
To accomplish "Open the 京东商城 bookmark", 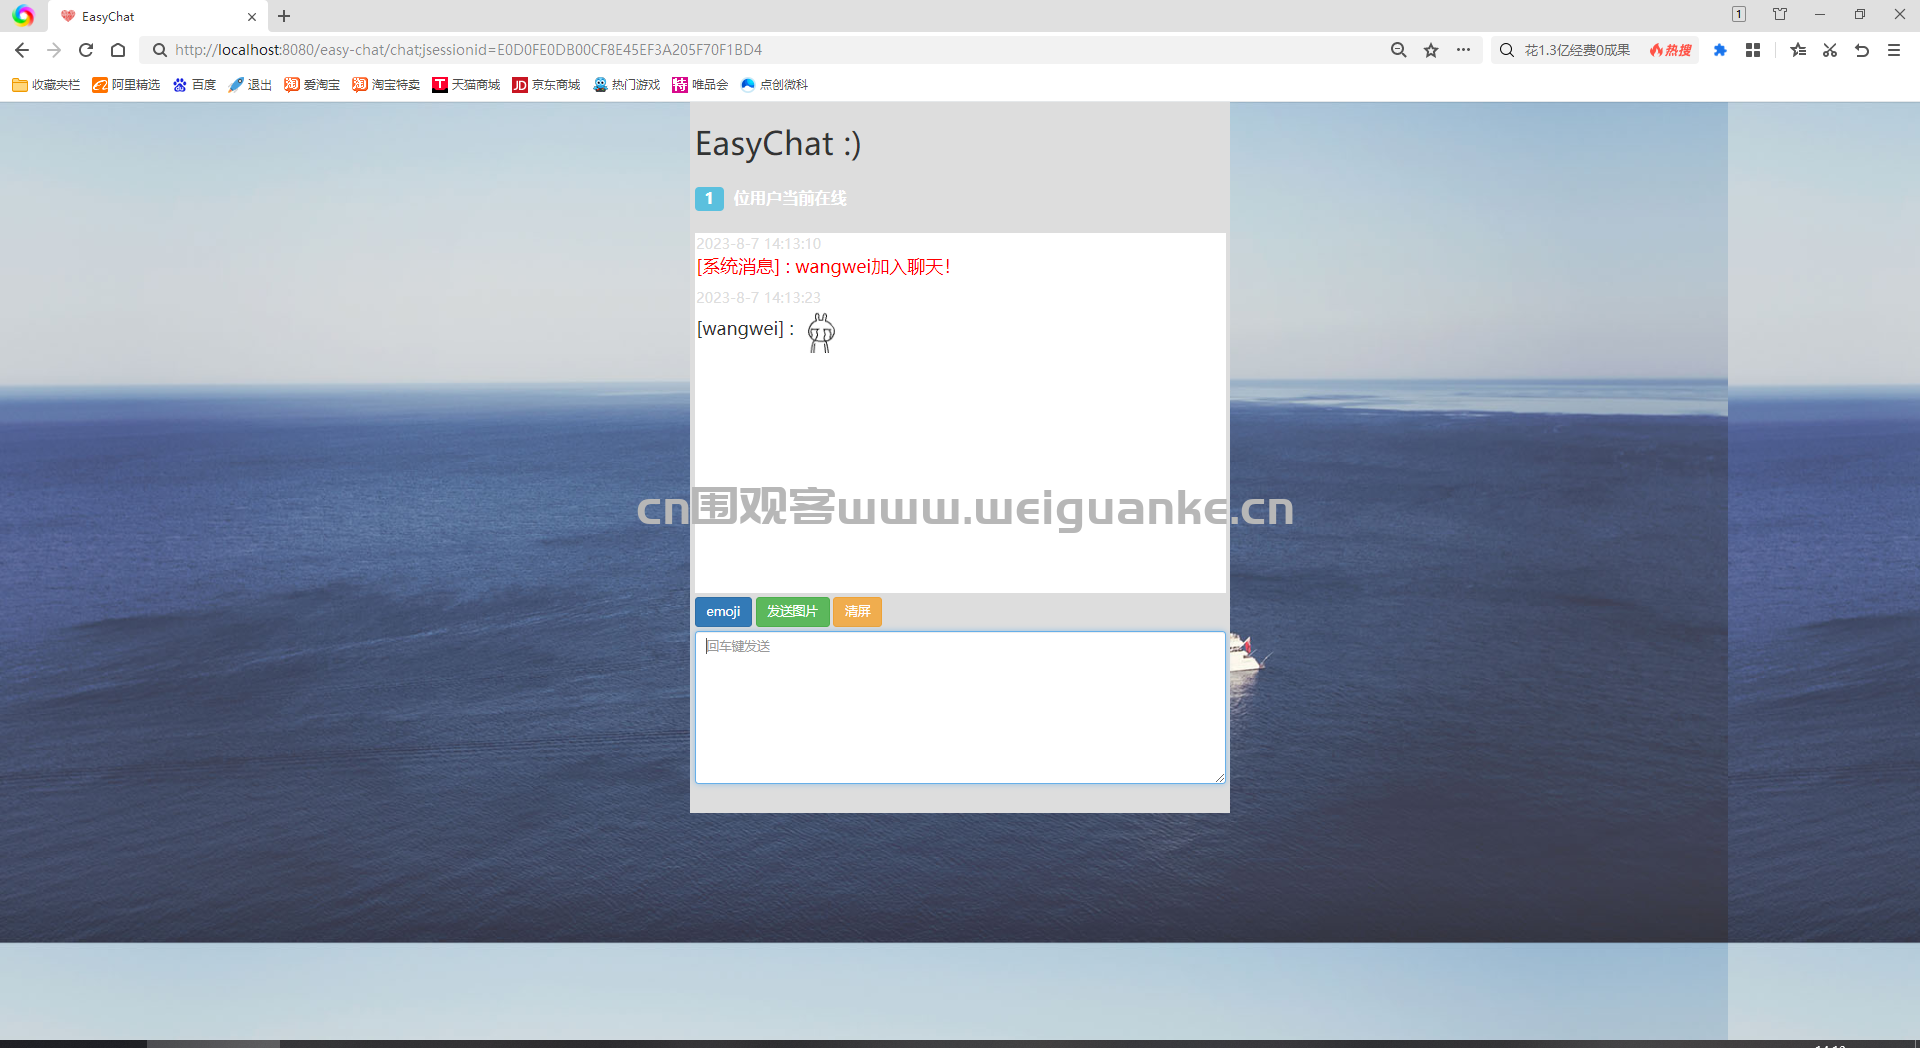I will [546, 85].
